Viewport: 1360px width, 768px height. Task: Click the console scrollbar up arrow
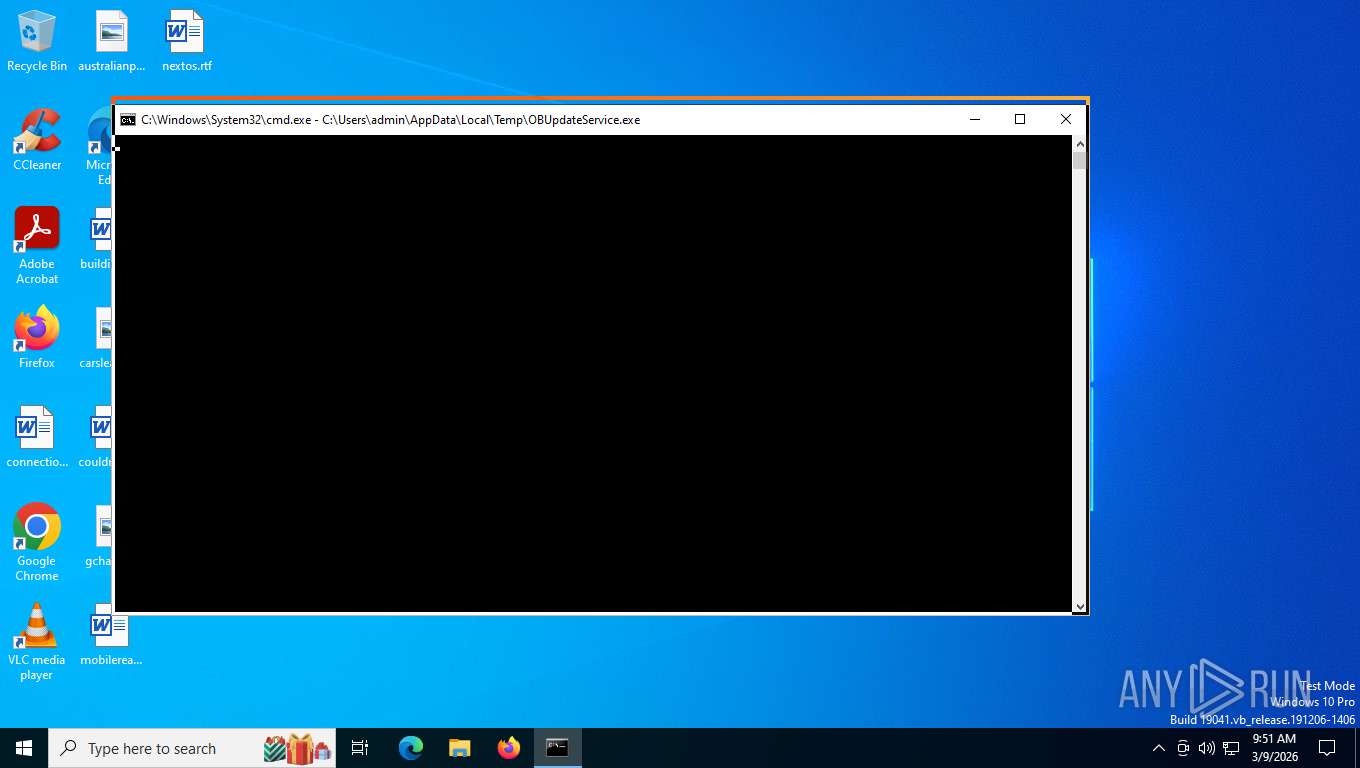pyautogui.click(x=1079, y=144)
